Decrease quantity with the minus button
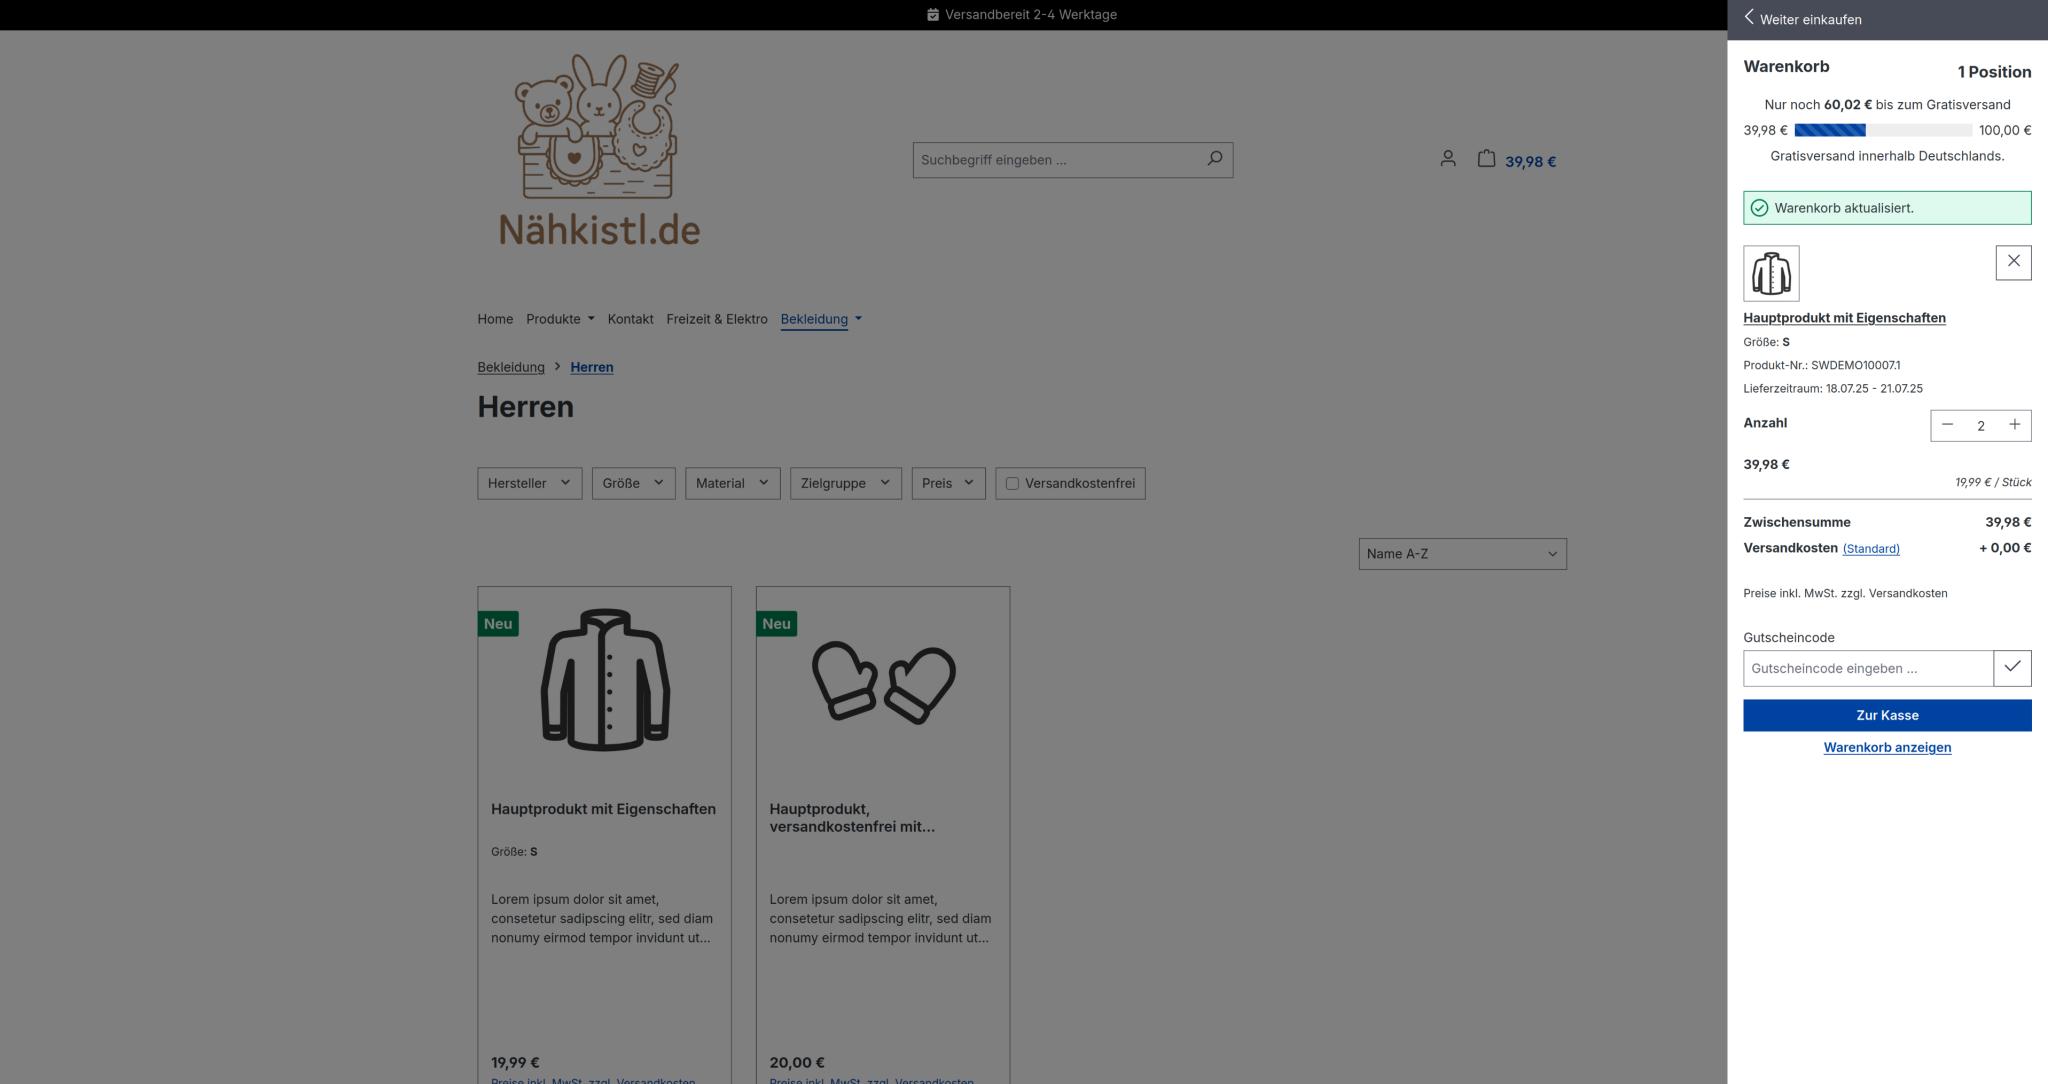This screenshot has height=1084, width=2048. (x=1947, y=425)
